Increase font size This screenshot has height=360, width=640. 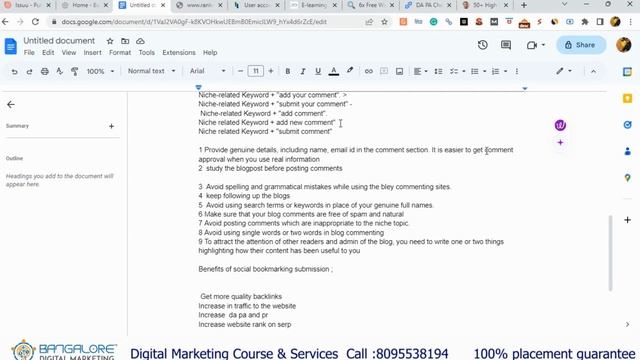tap(271, 71)
